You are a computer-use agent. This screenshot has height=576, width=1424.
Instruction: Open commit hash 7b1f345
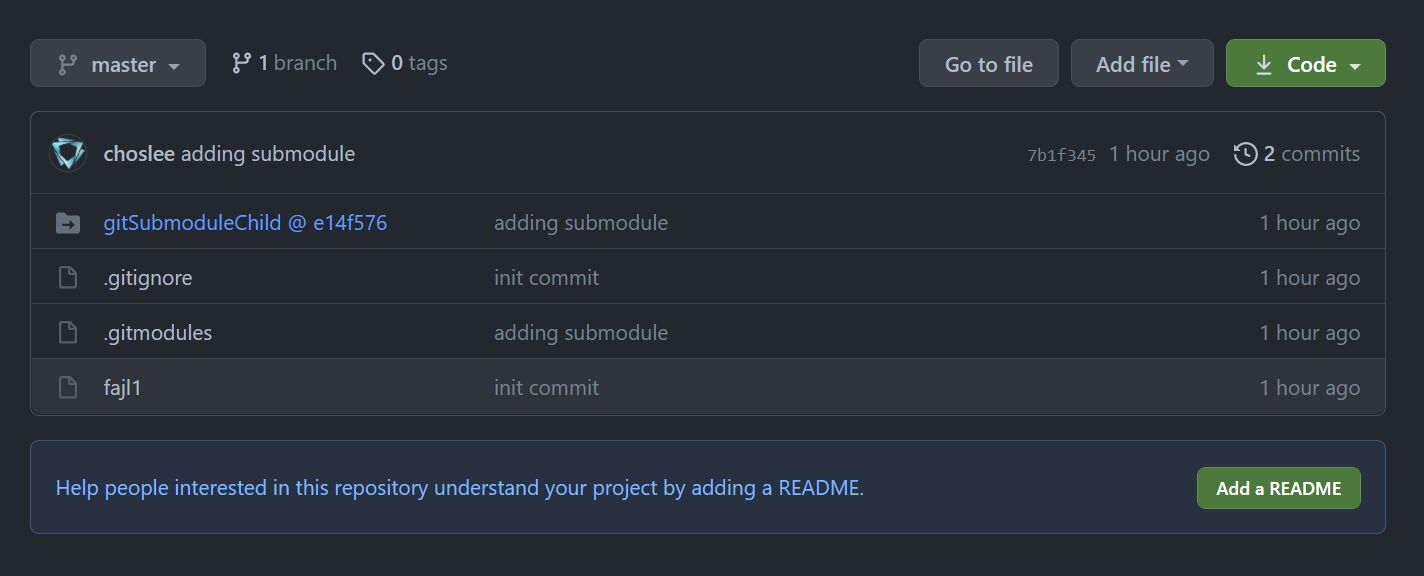click(x=1061, y=155)
